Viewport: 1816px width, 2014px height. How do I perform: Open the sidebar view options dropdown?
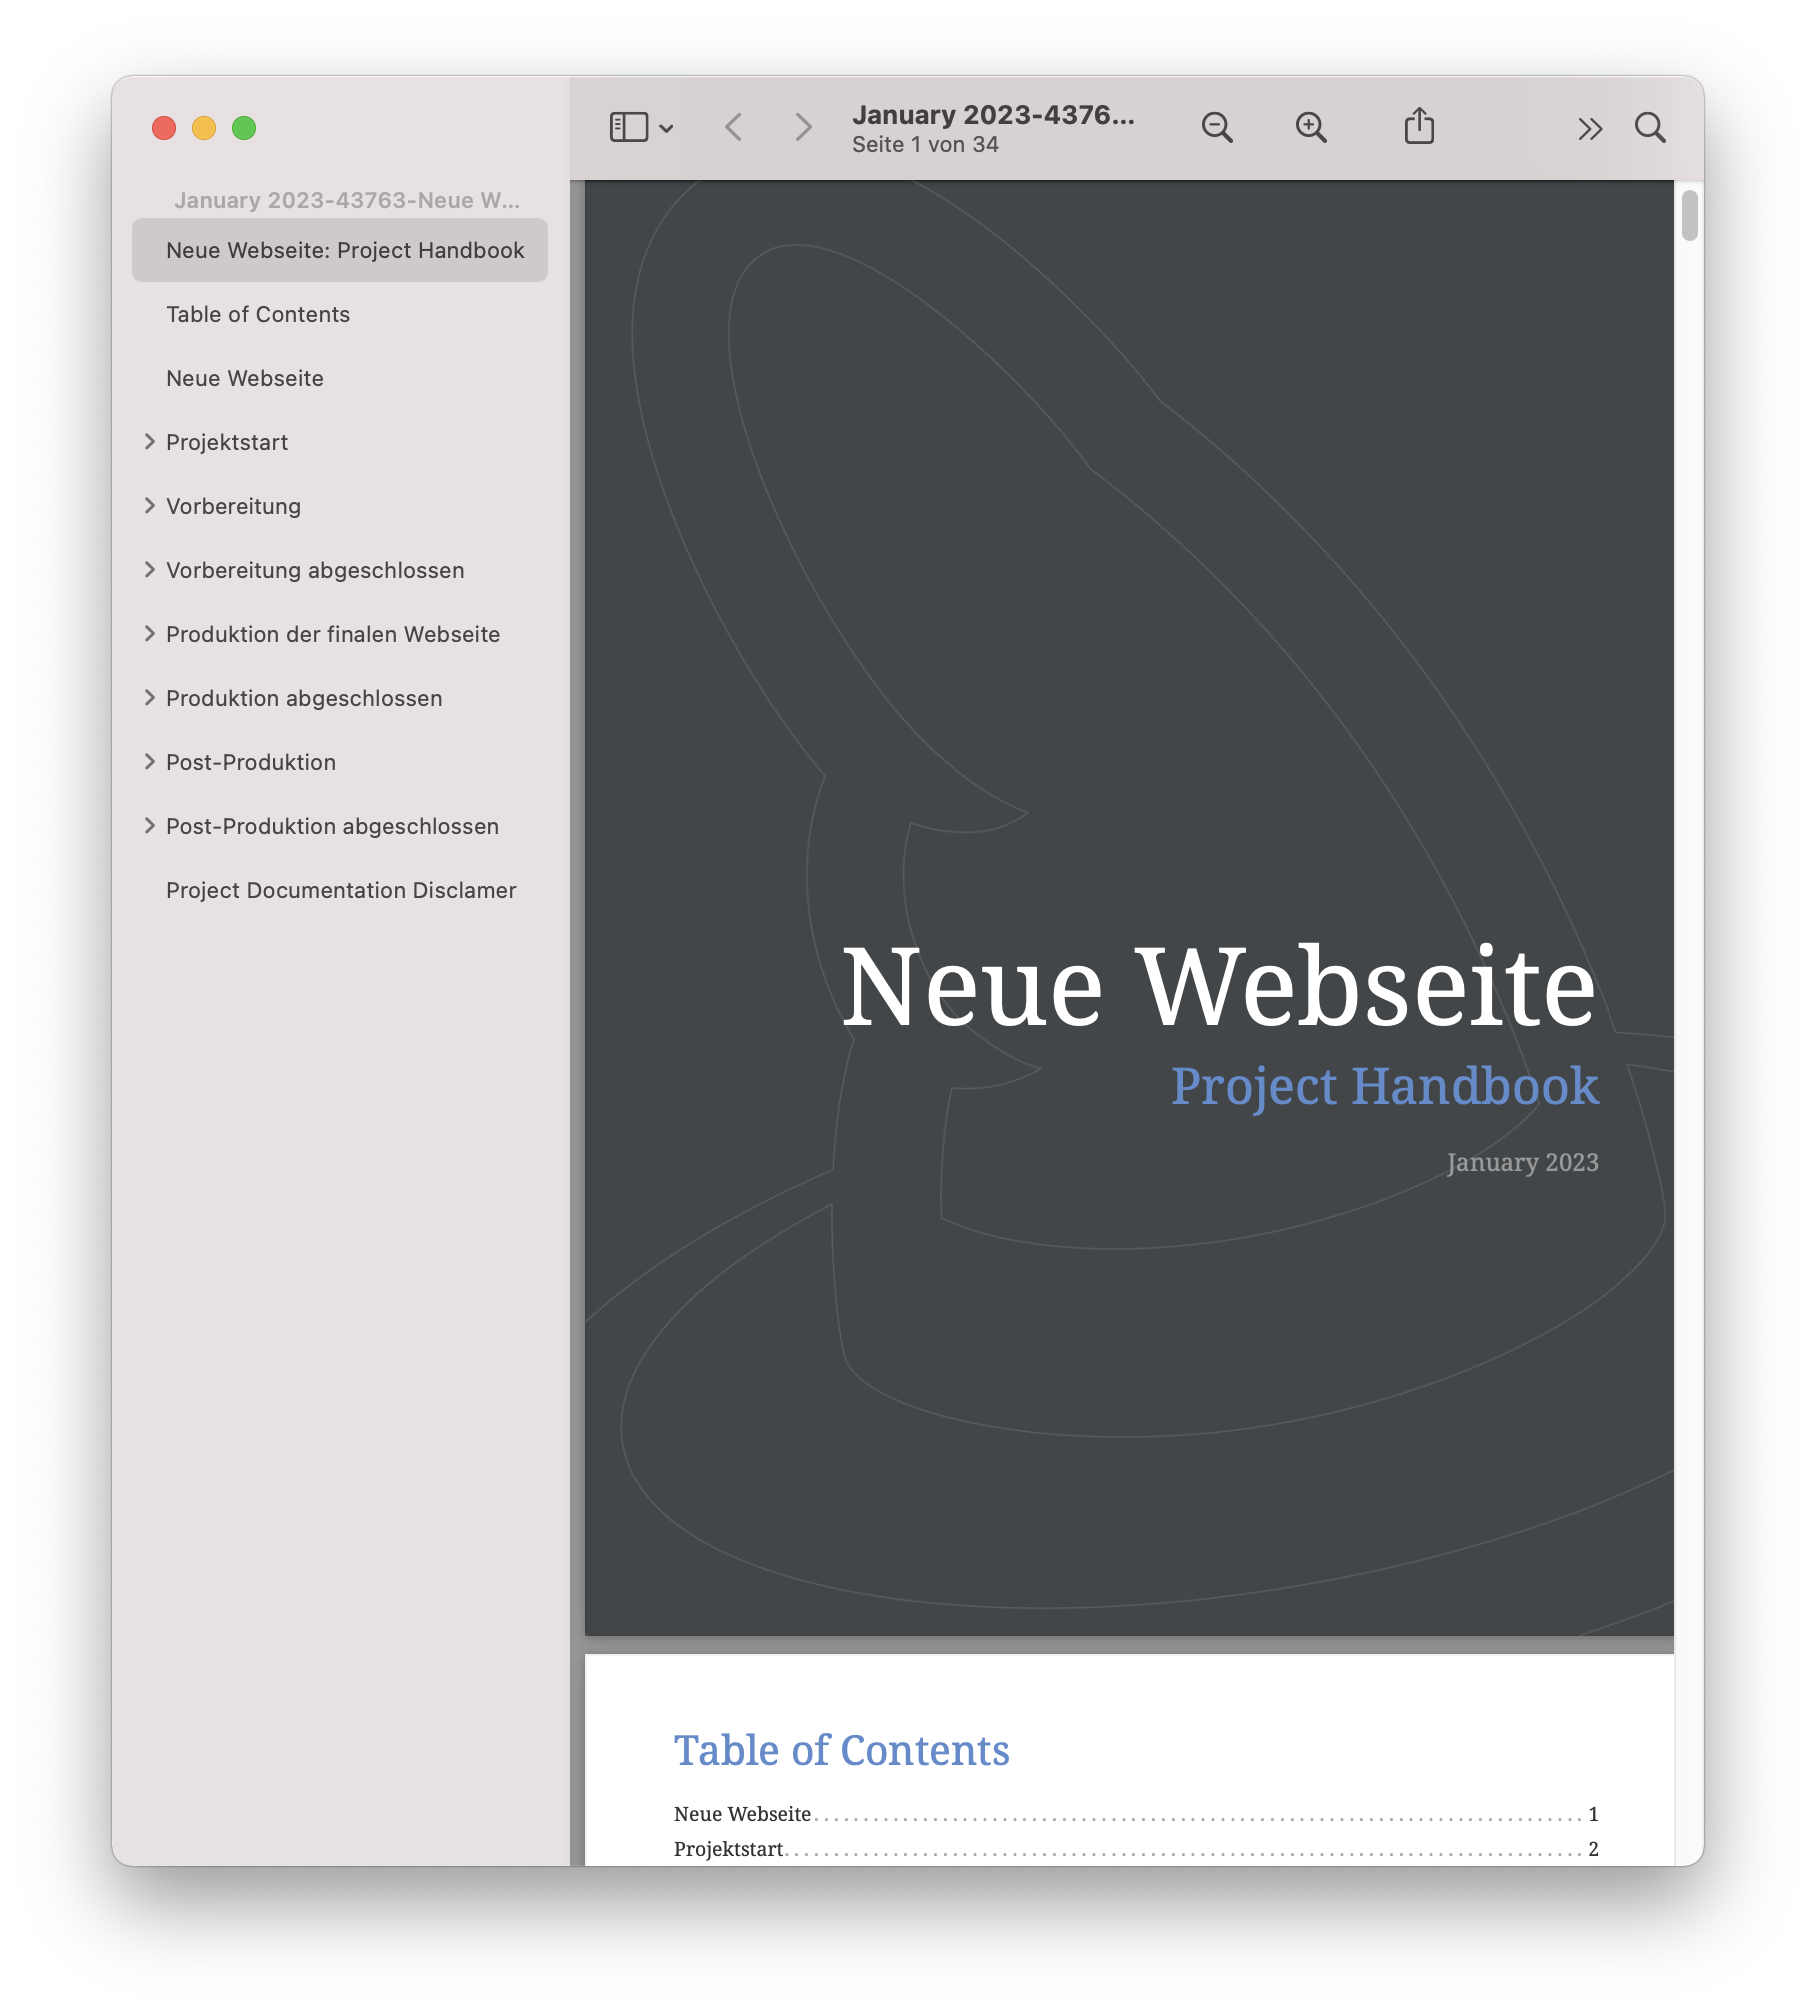click(x=667, y=127)
